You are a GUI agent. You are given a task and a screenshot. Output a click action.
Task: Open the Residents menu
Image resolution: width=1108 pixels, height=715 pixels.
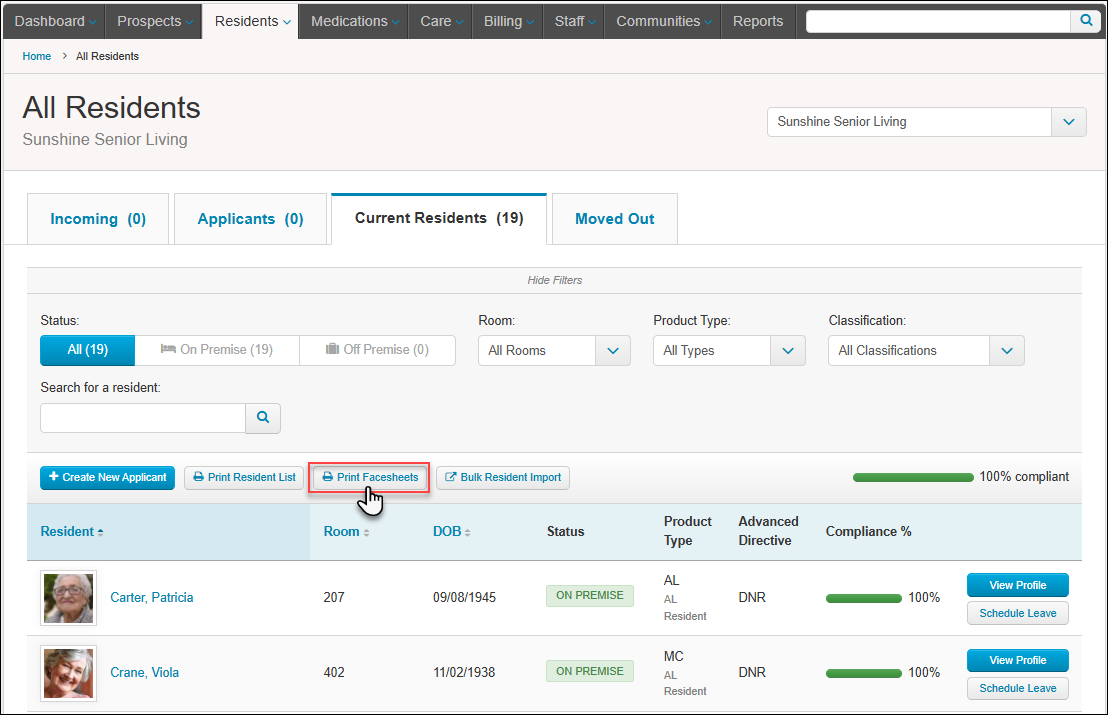[x=252, y=21]
